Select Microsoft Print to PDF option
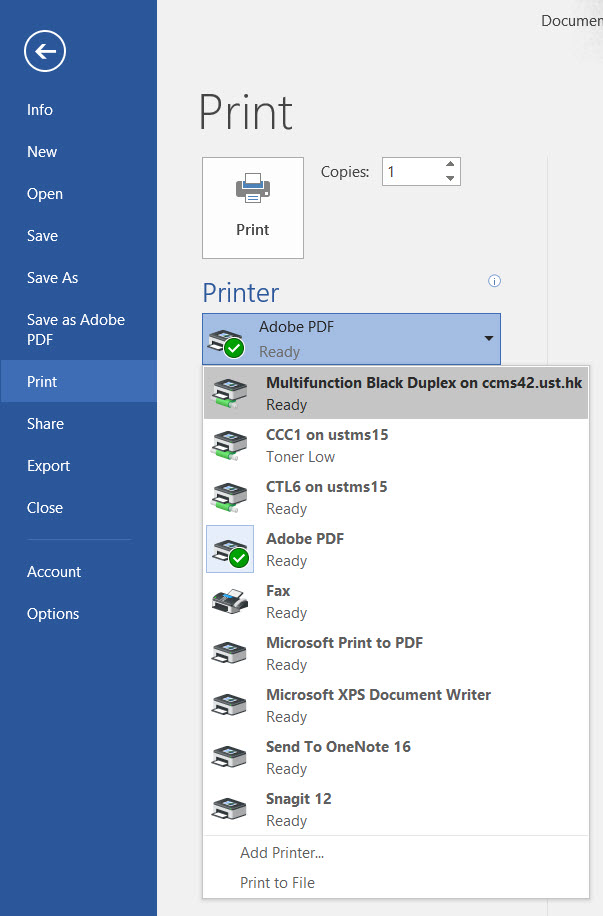This screenshot has height=916, width=603. coord(344,652)
